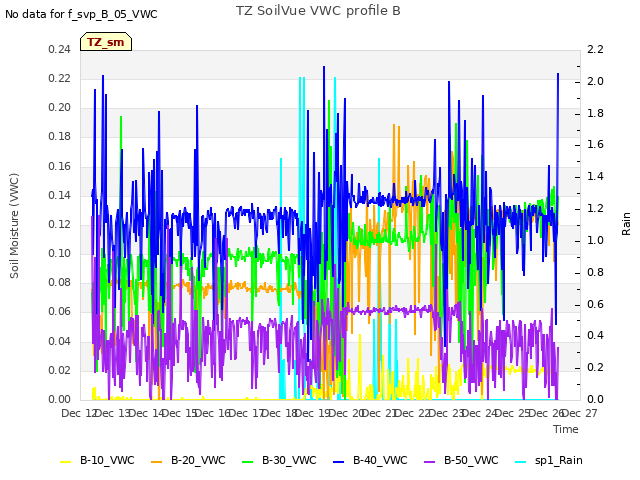
Task: Click the 0.20 left axis tick label
Action: [x=60, y=107]
